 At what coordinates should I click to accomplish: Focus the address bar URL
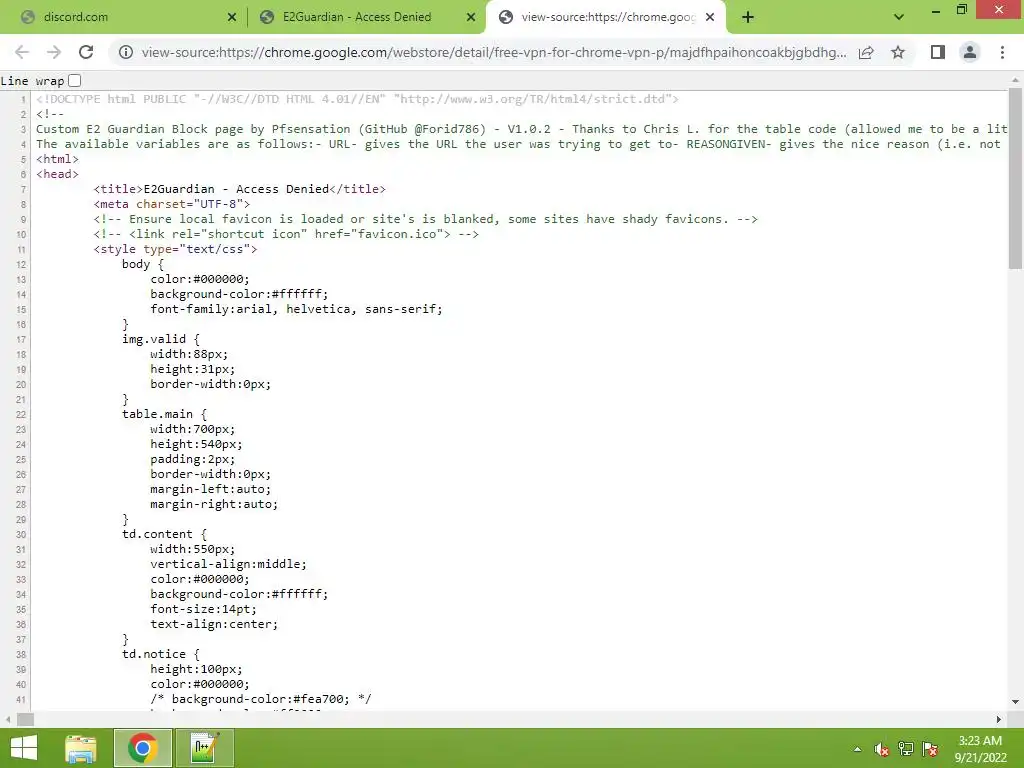coord(494,52)
